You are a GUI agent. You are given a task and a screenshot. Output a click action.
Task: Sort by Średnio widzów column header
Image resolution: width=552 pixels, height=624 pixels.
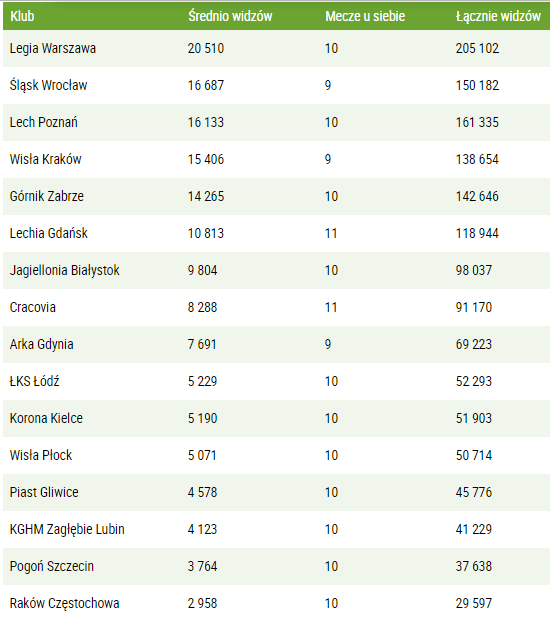[230, 16]
